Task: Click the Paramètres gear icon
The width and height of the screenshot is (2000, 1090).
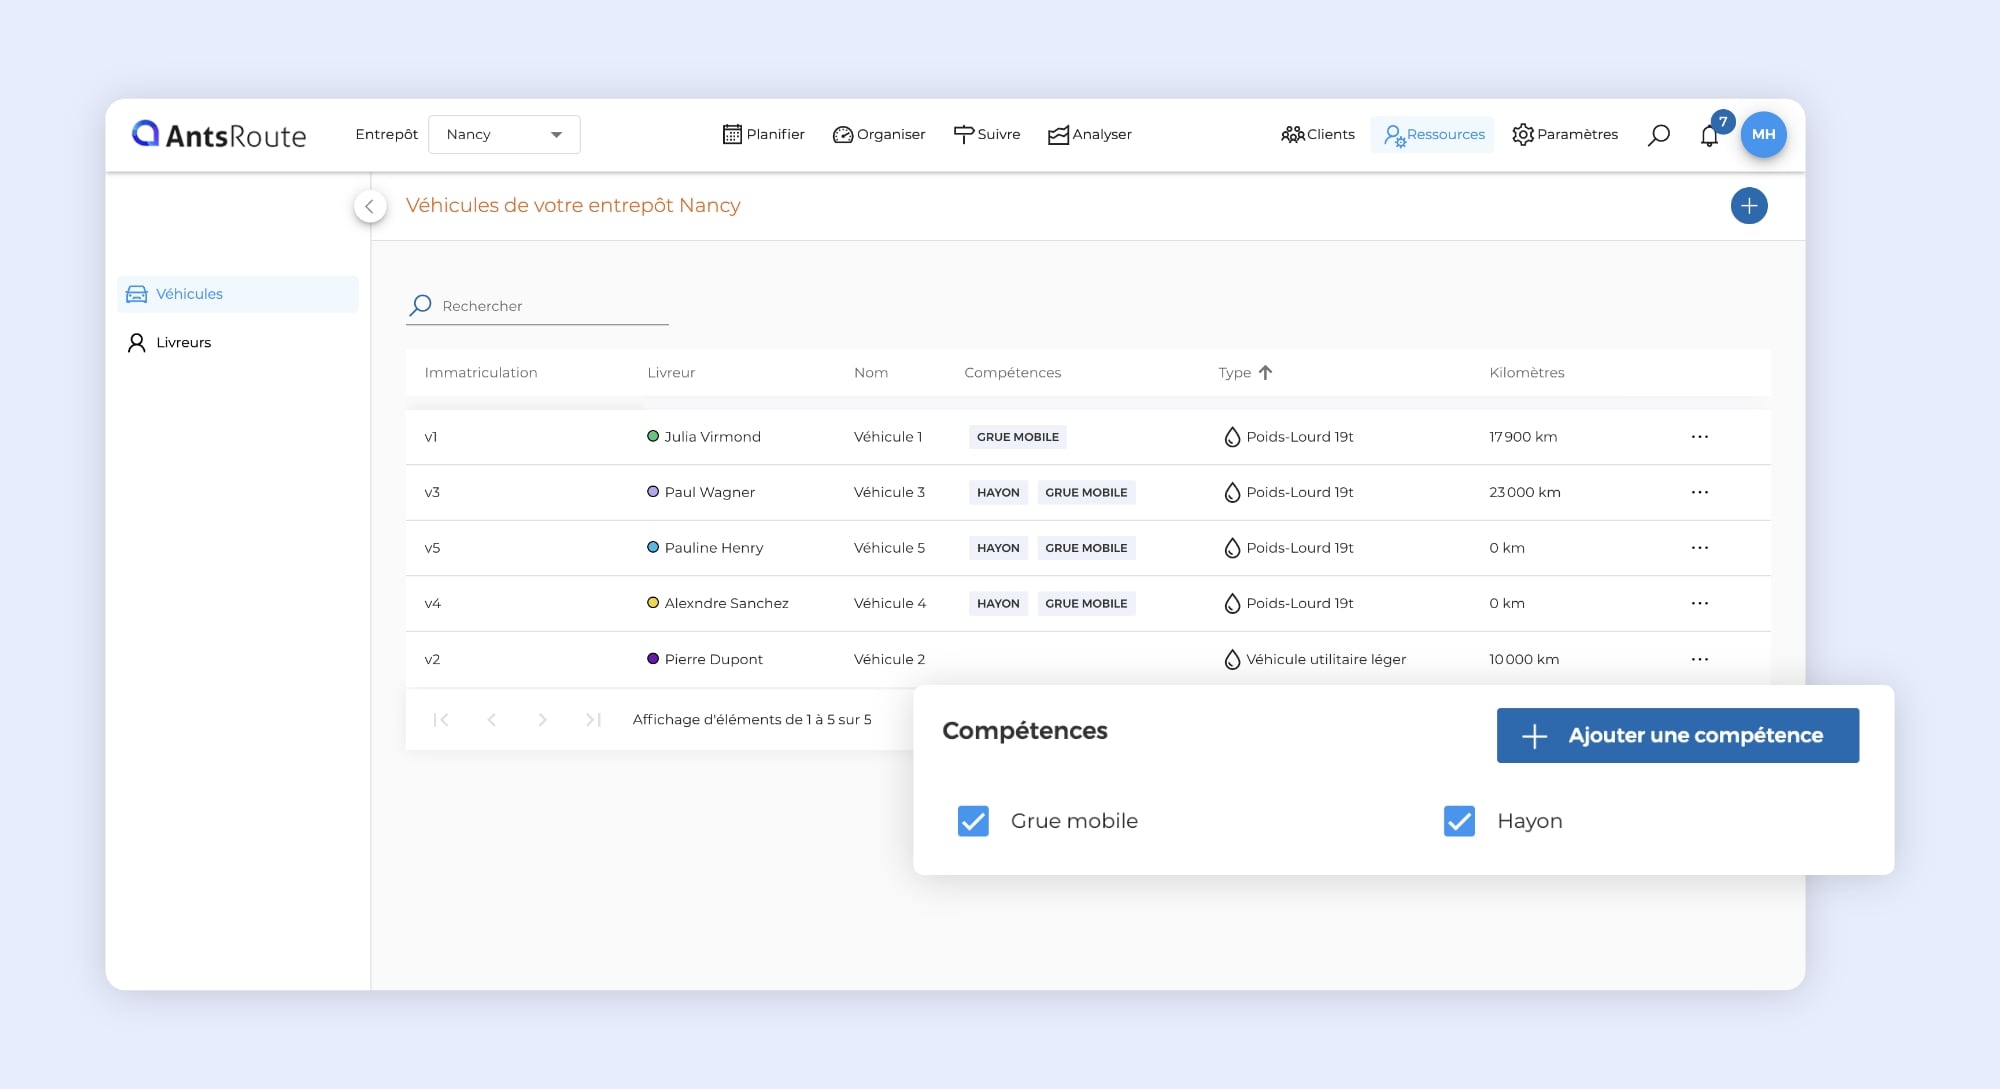Action: click(x=1522, y=134)
